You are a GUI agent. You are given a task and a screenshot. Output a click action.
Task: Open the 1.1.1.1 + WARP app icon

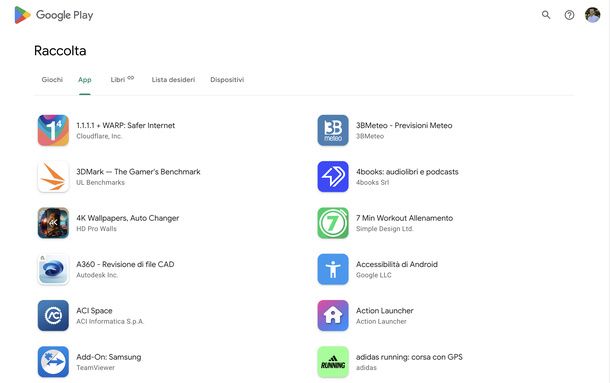[53, 130]
